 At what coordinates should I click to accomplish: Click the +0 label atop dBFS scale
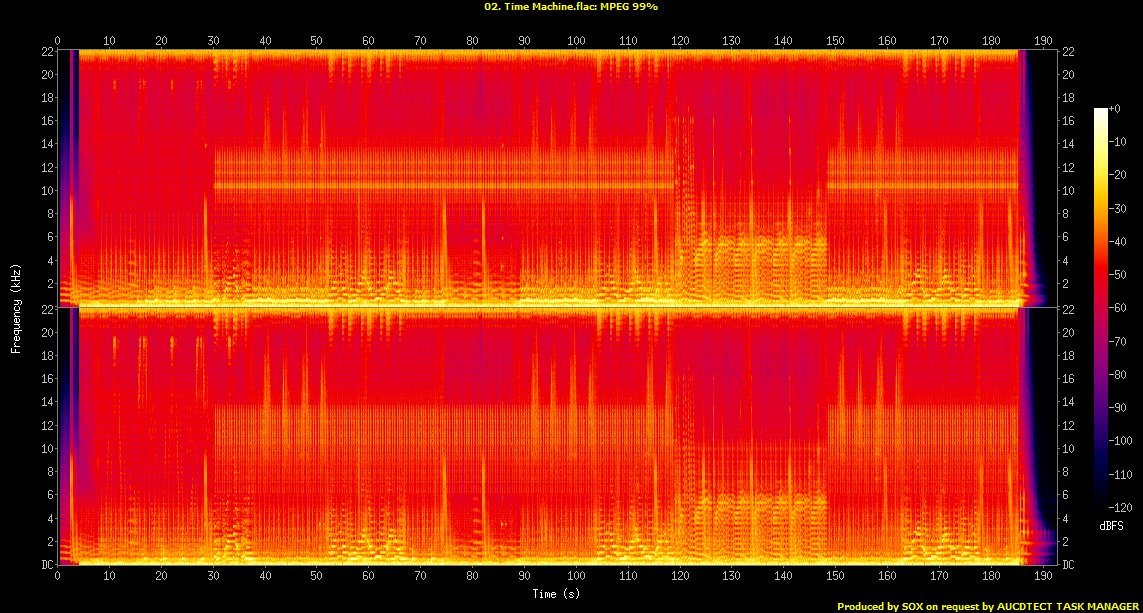coord(1115,109)
